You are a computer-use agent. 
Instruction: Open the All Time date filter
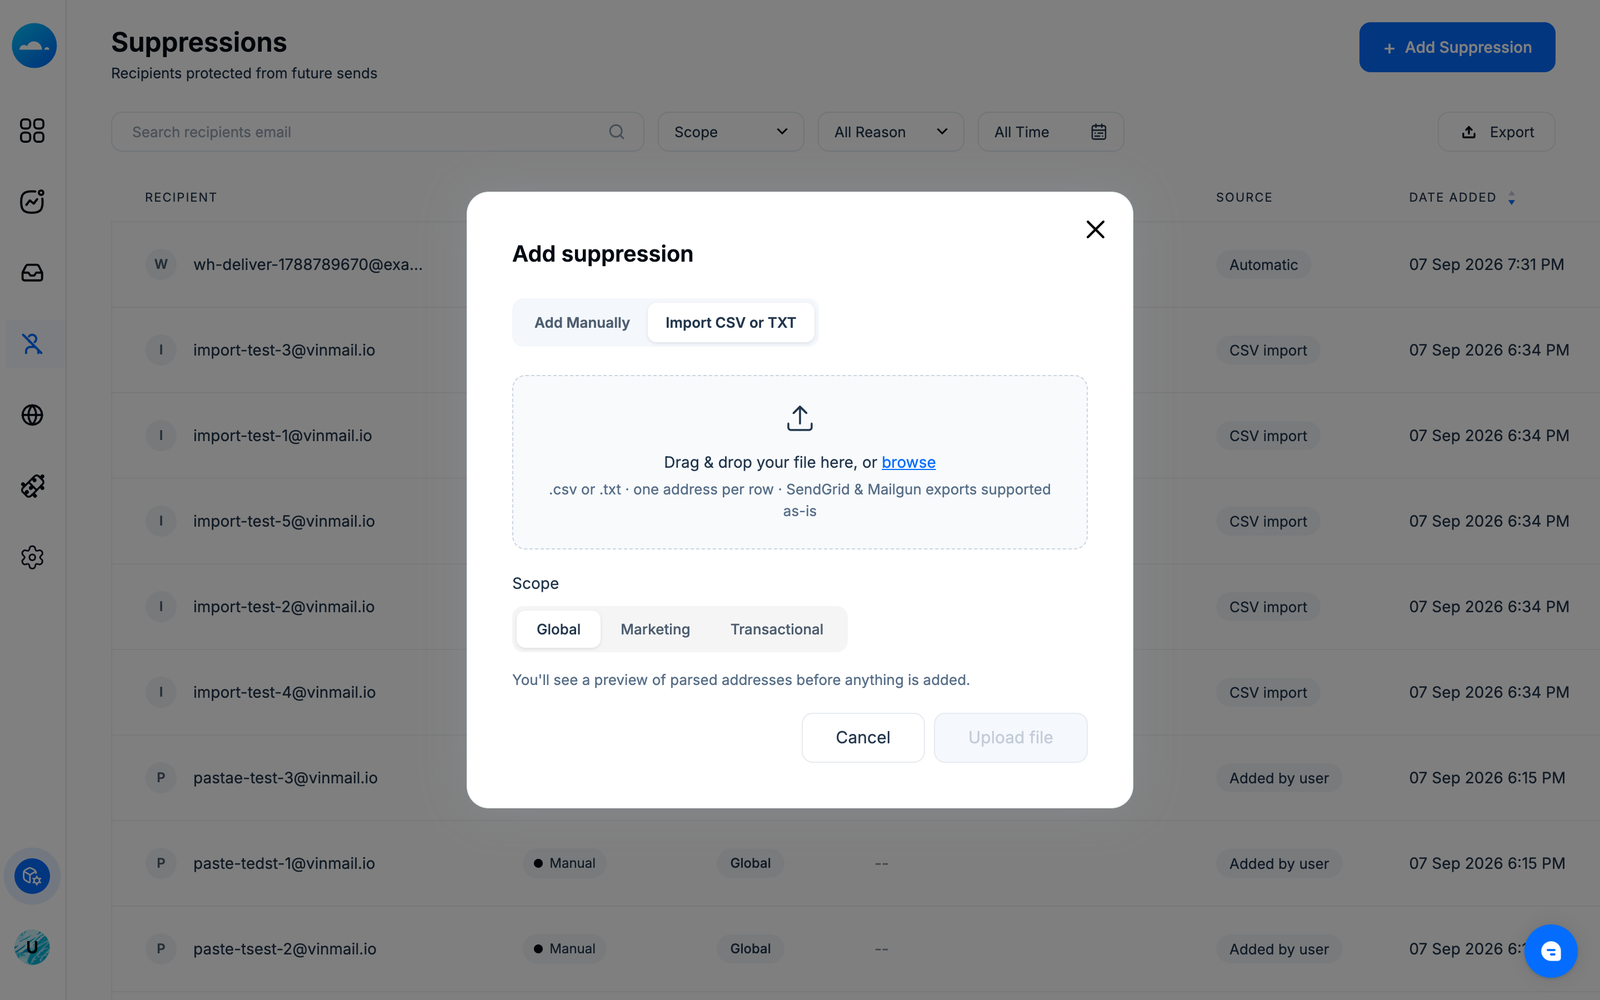point(1051,132)
